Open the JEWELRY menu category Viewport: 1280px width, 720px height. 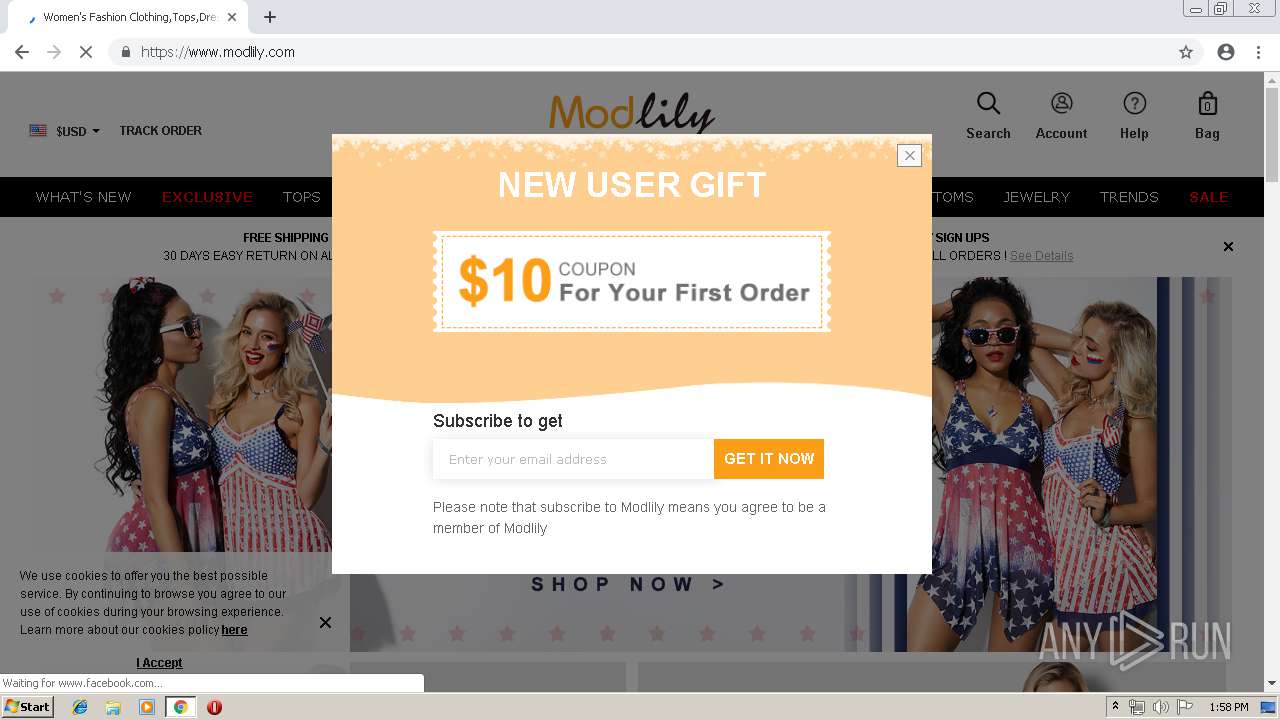(1036, 197)
